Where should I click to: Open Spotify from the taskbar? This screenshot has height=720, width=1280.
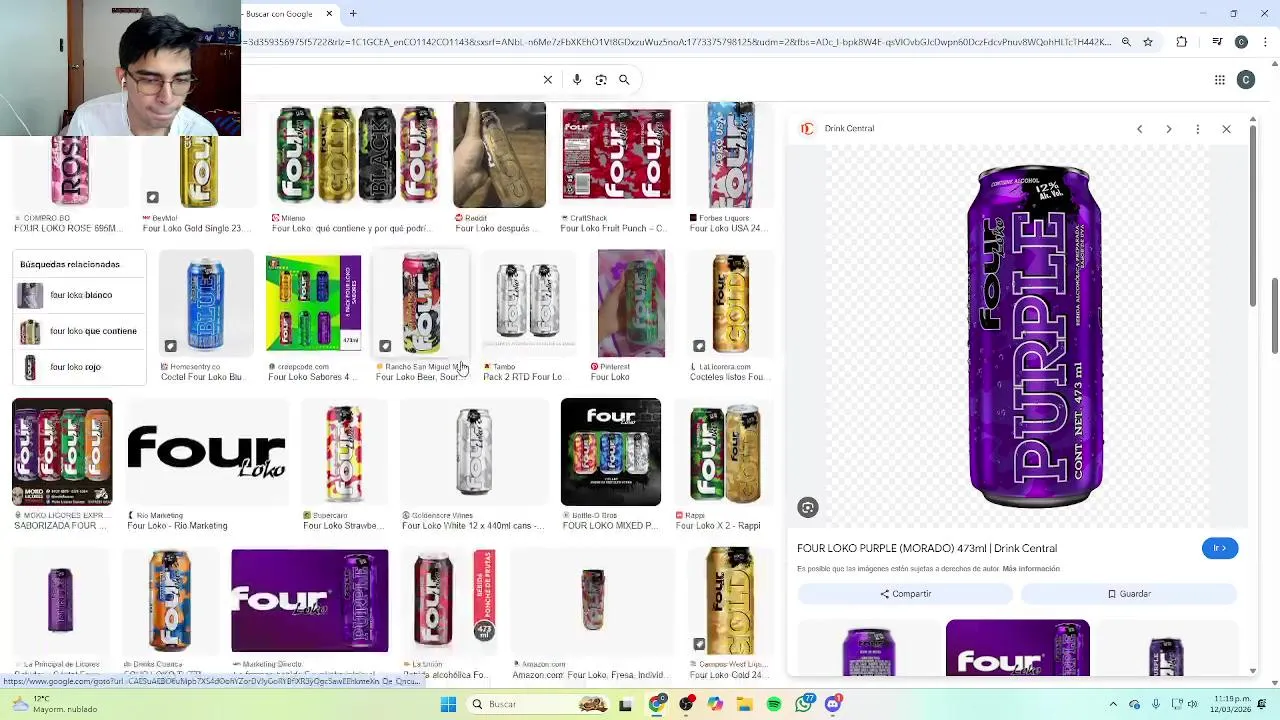coord(774,704)
